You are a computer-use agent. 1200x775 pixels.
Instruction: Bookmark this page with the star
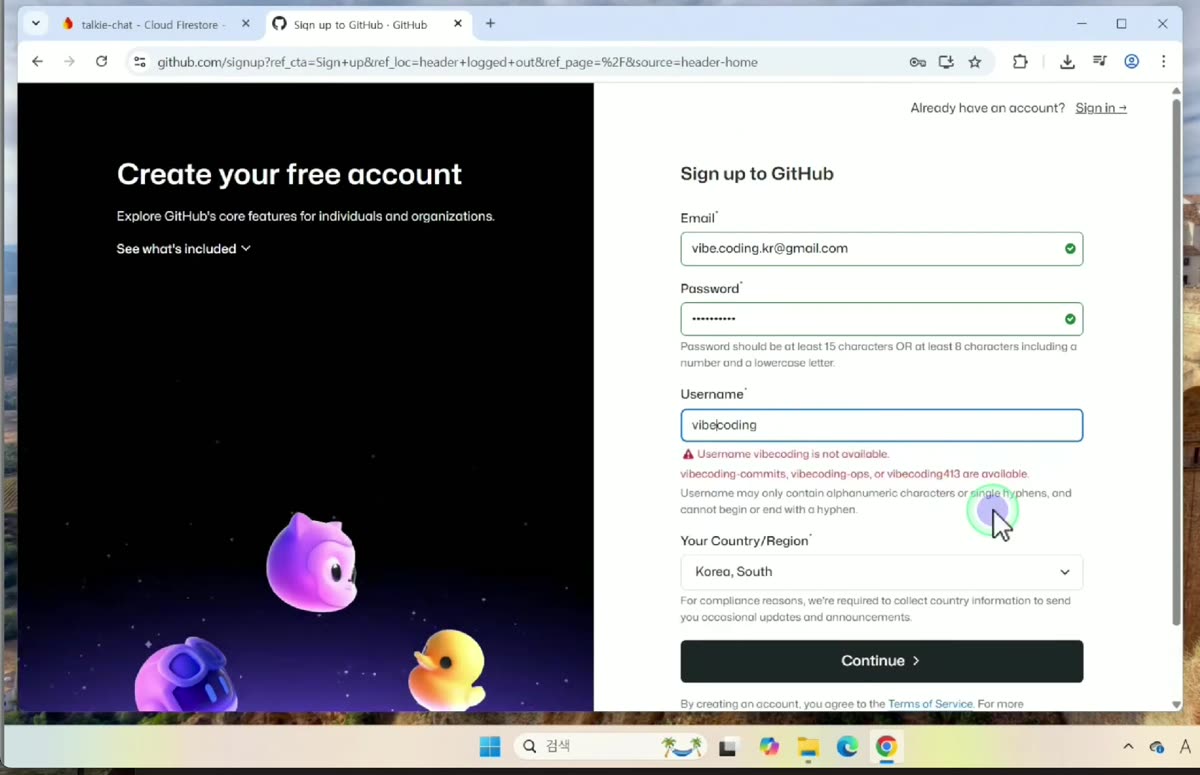(x=975, y=62)
